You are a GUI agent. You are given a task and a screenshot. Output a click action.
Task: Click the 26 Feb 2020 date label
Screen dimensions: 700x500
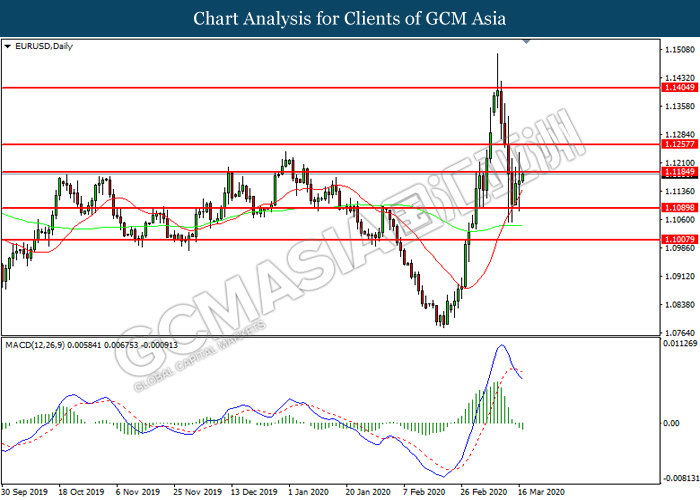point(483,492)
